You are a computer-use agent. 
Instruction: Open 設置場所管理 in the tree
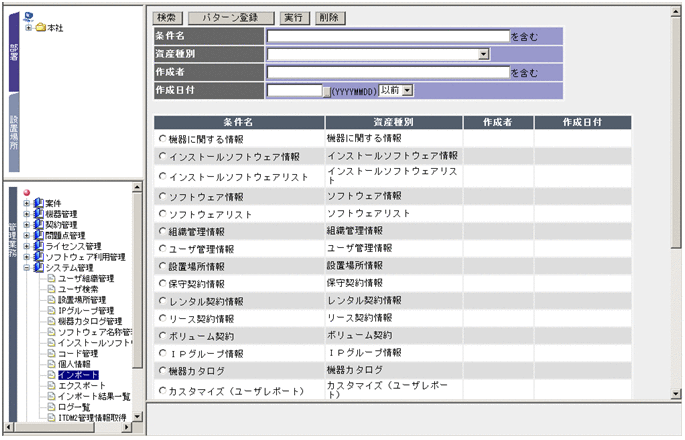(82, 300)
